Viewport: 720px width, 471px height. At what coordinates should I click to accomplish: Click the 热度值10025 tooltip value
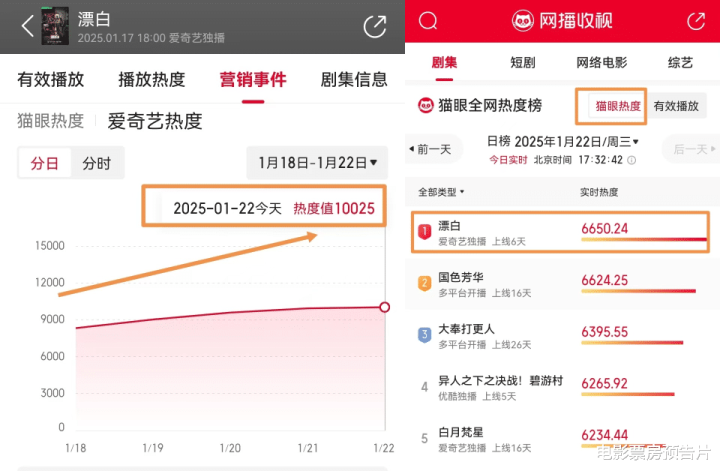tap(334, 208)
